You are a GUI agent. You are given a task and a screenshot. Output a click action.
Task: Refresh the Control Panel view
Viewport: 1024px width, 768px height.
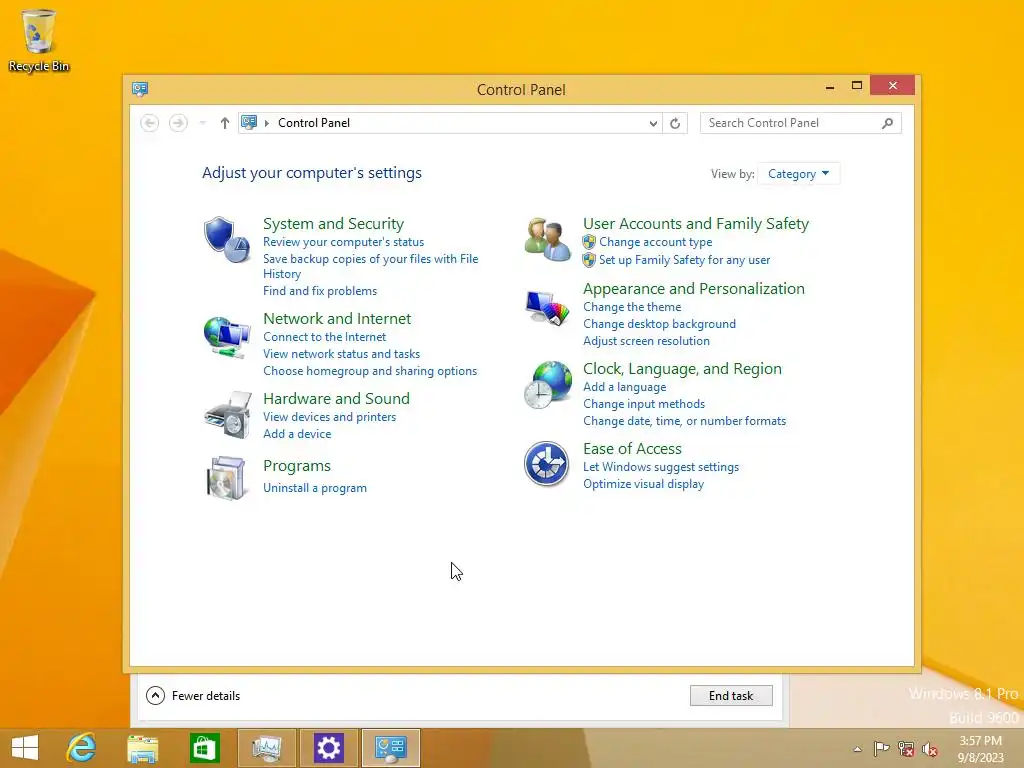tap(675, 123)
